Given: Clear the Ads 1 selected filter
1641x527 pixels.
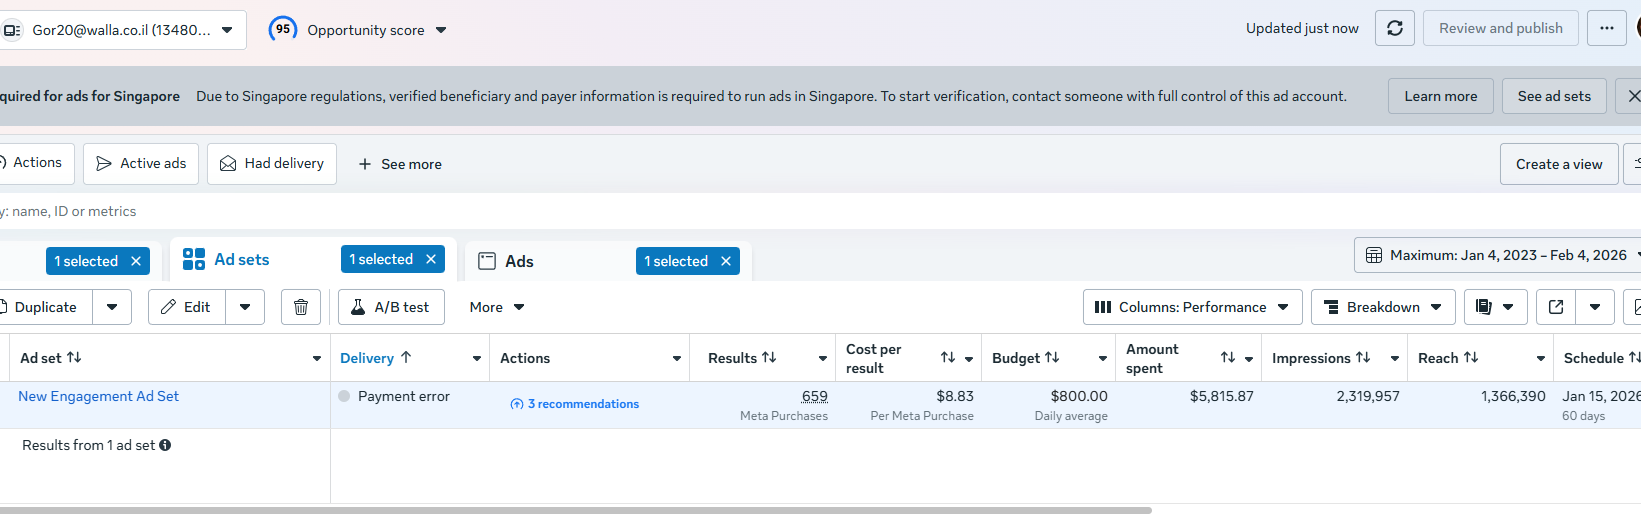Looking at the screenshot, I should click(726, 261).
